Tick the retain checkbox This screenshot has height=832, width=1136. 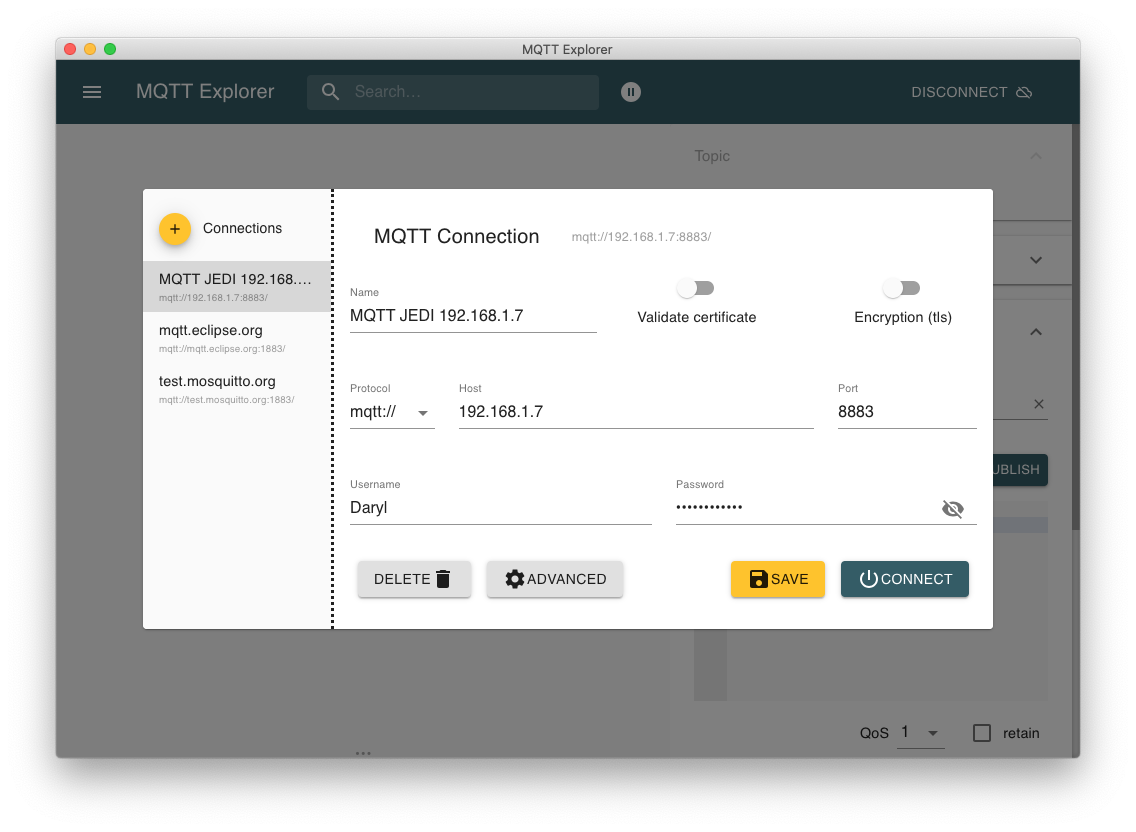click(982, 733)
